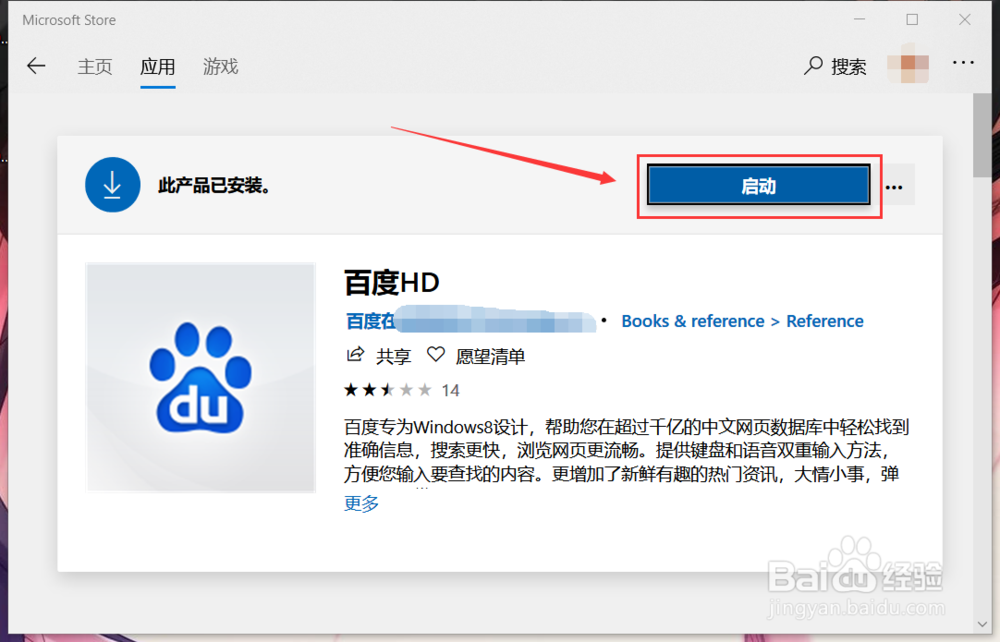The width and height of the screenshot is (1000, 642).
Task: Click the 搜索 magnifier search button
Action: [x=835, y=66]
